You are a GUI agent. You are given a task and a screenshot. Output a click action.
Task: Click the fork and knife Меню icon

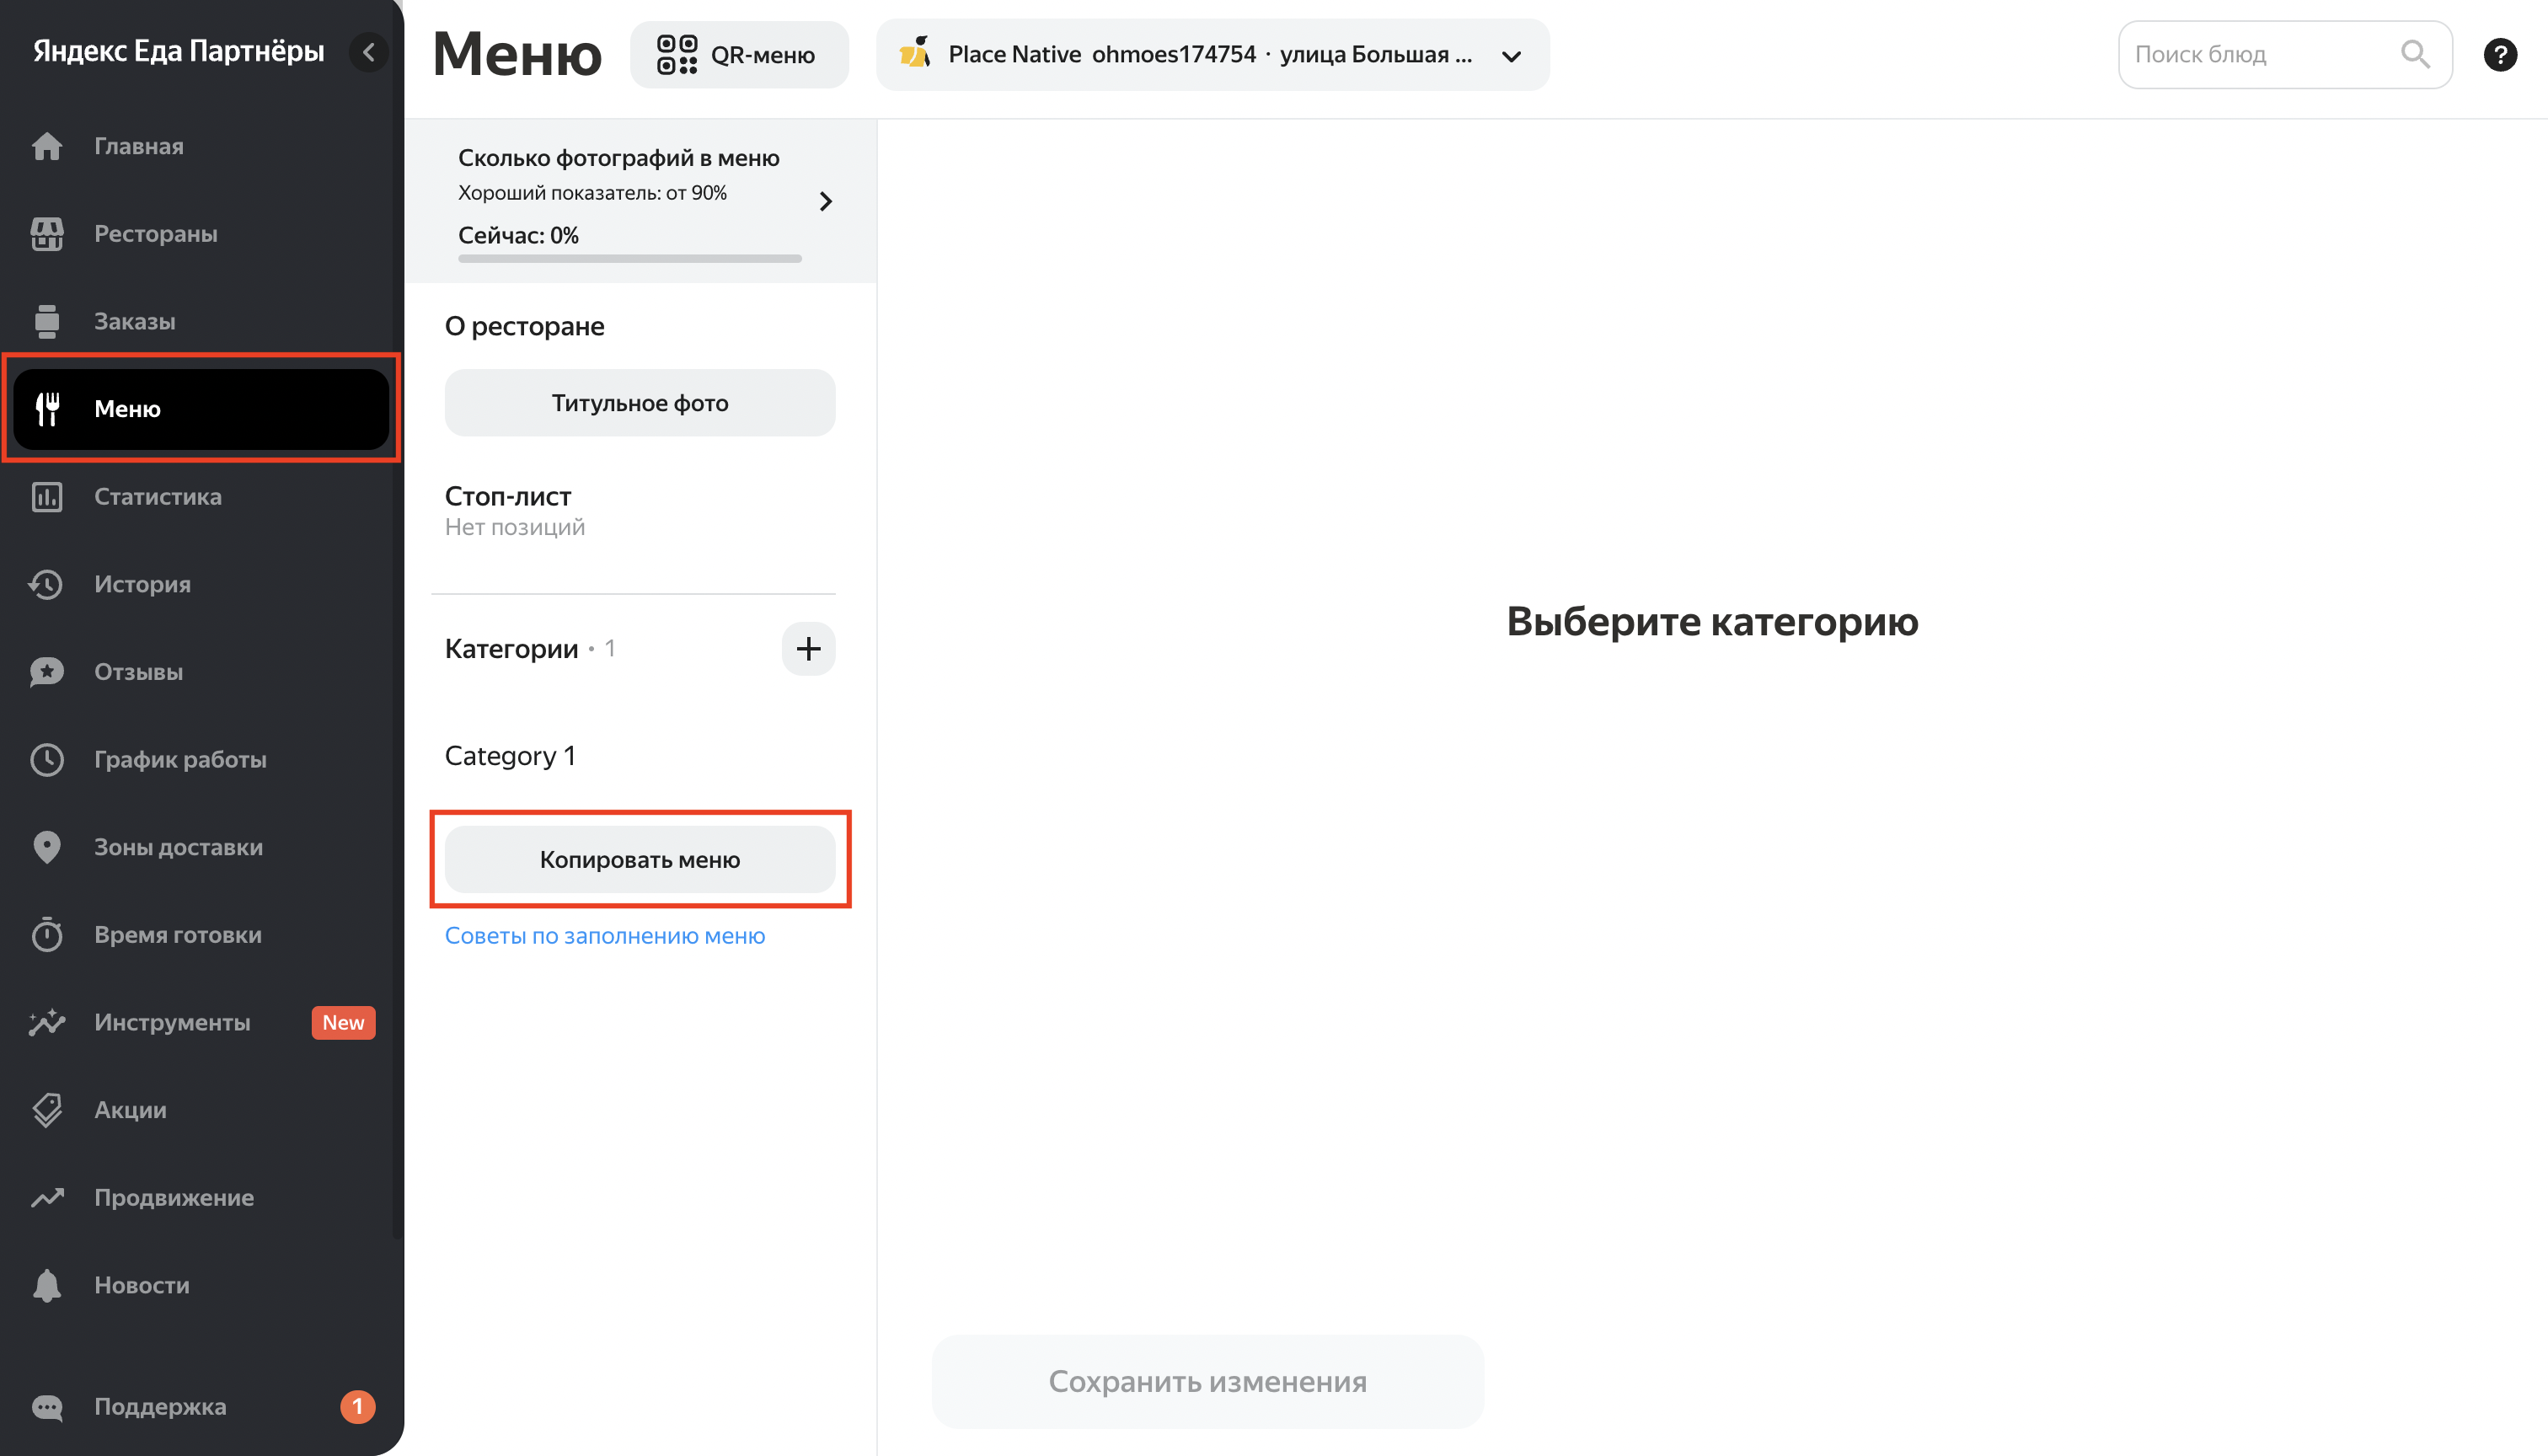(x=47, y=409)
